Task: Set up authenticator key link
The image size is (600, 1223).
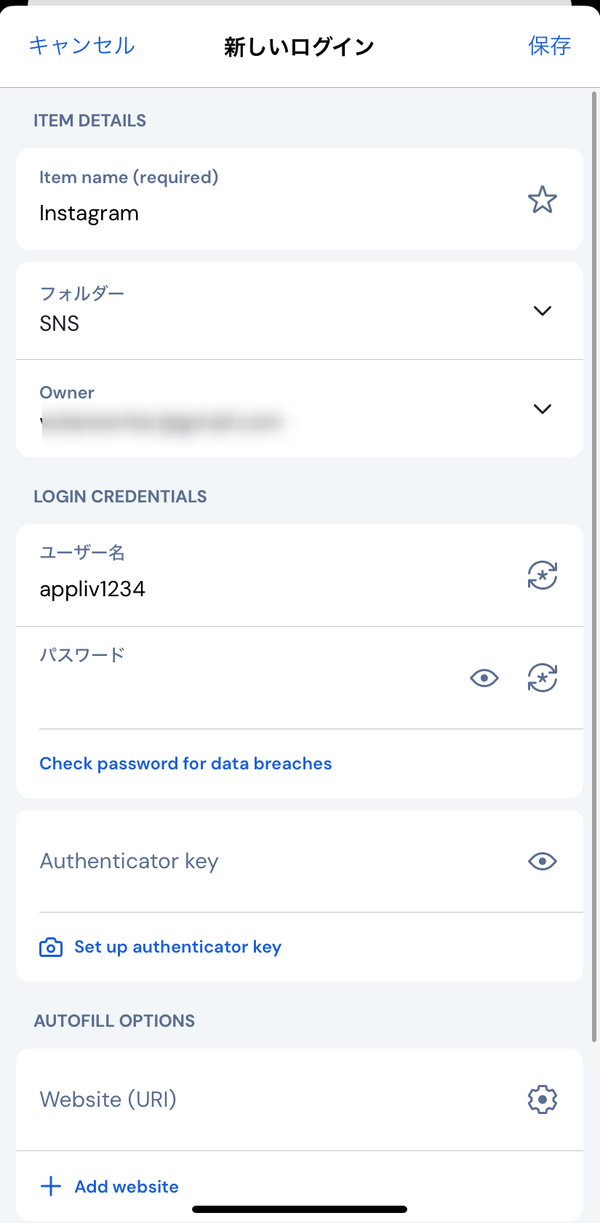Action: click(x=178, y=947)
